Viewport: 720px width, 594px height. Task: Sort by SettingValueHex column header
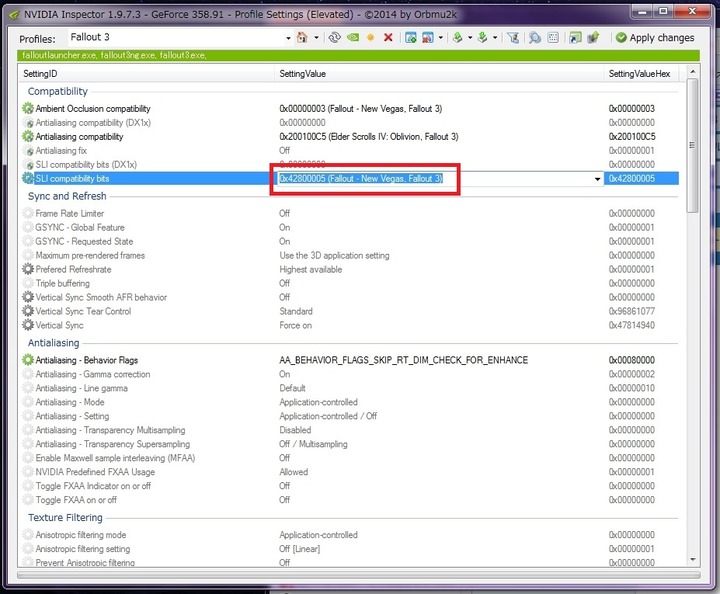point(640,73)
